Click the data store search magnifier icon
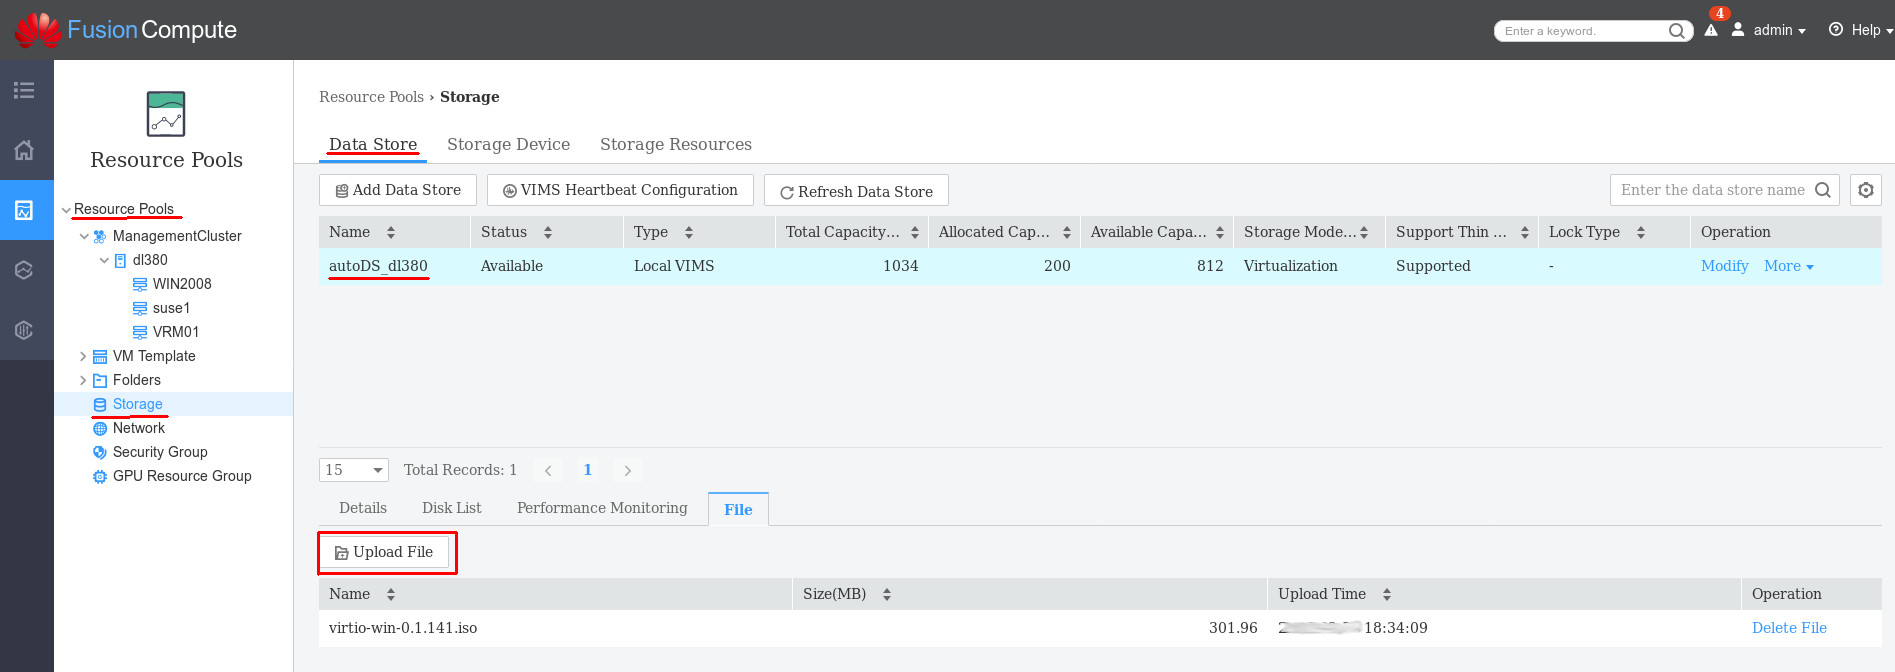This screenshot has width=1895, height=672. (x=1823, y=190)
